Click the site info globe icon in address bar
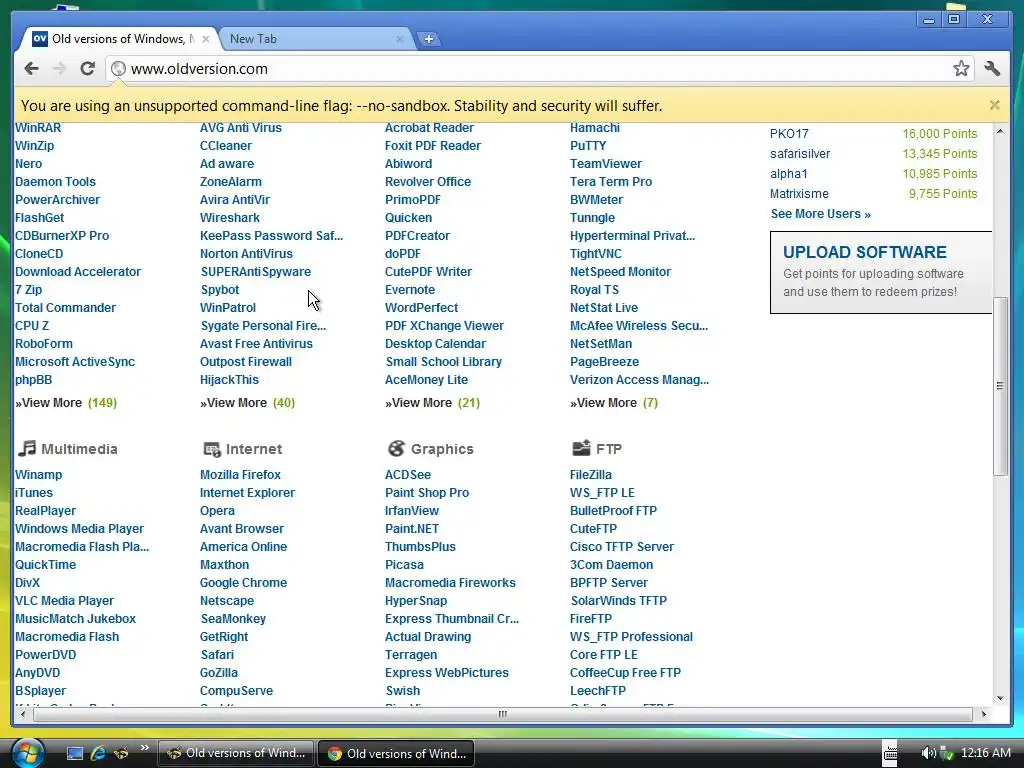 118,69
